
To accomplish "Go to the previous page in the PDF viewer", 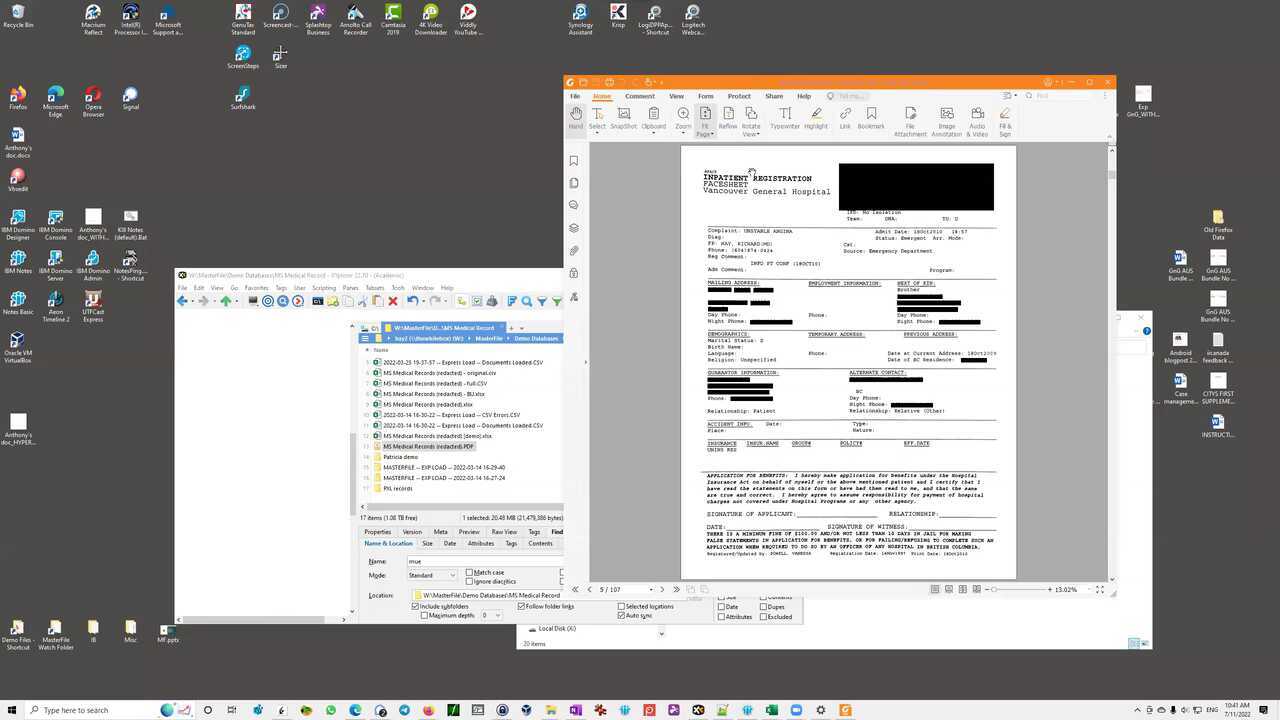I will click(589, 590).
